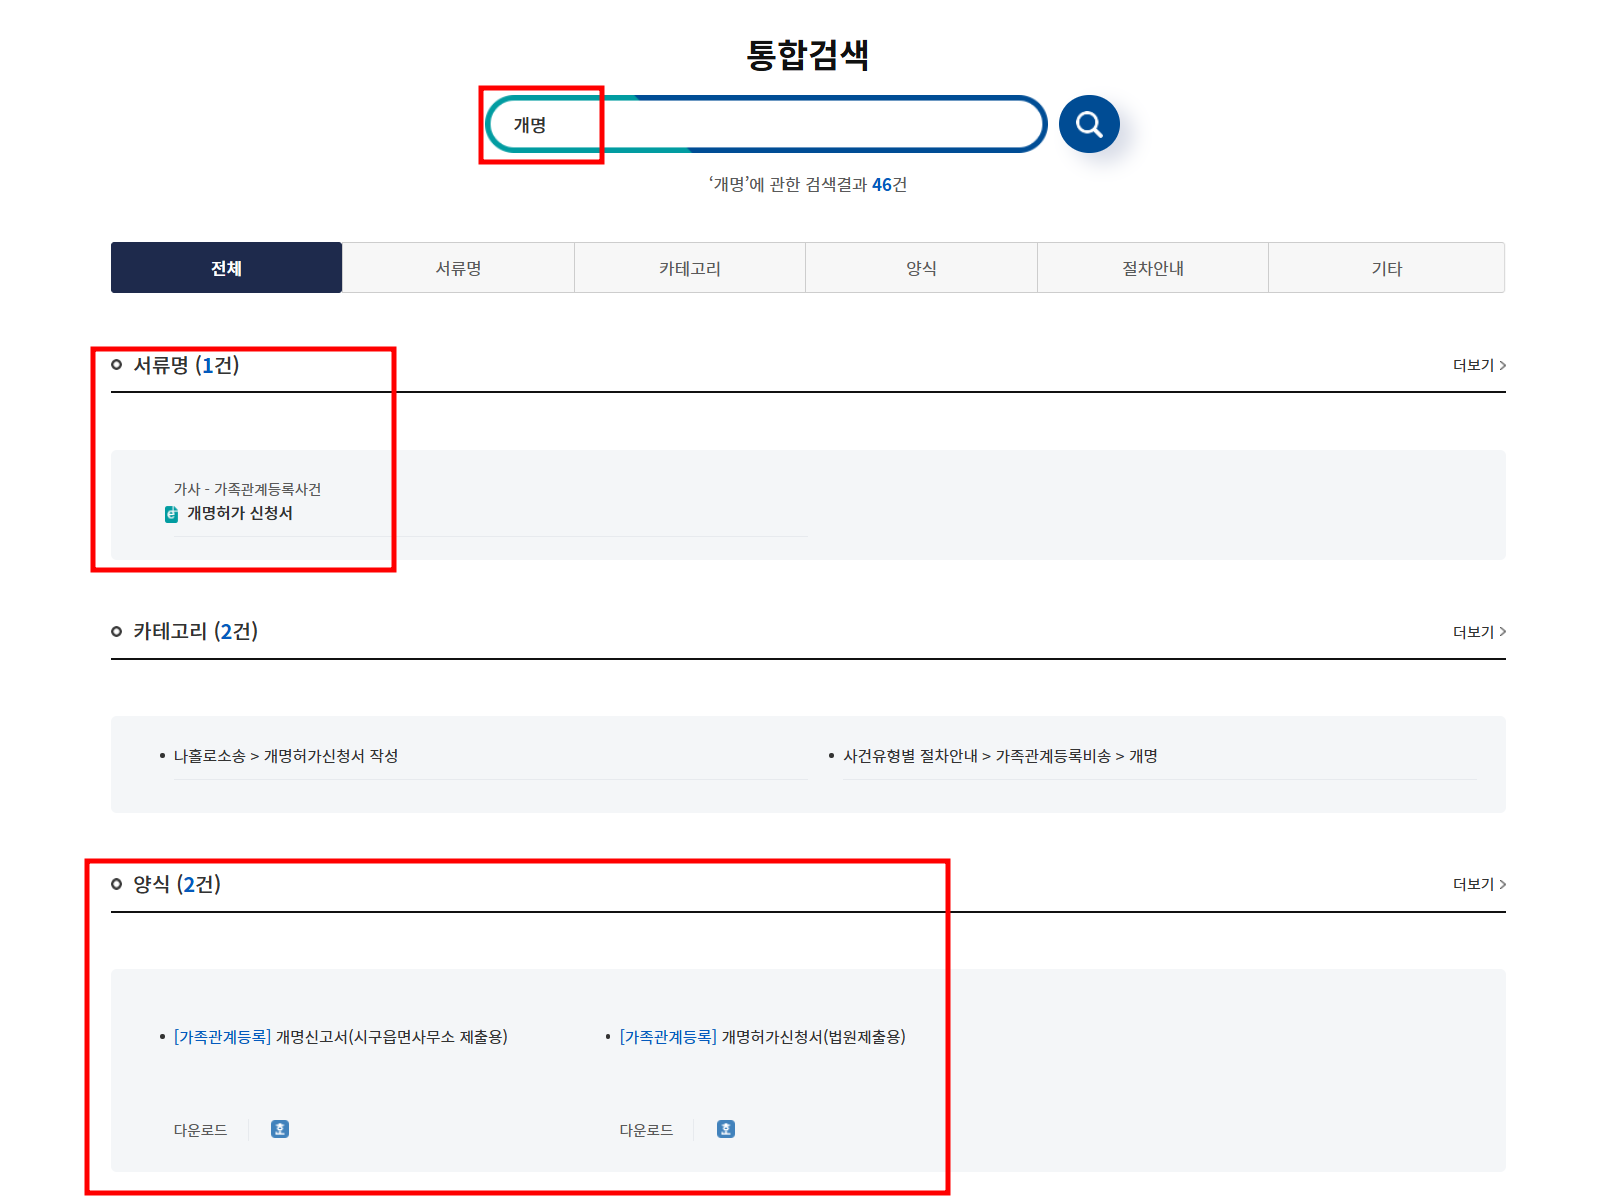Screen dimensions: 1620x1199
Task: Click the search result count 46건 text
Action: (889, 184)
